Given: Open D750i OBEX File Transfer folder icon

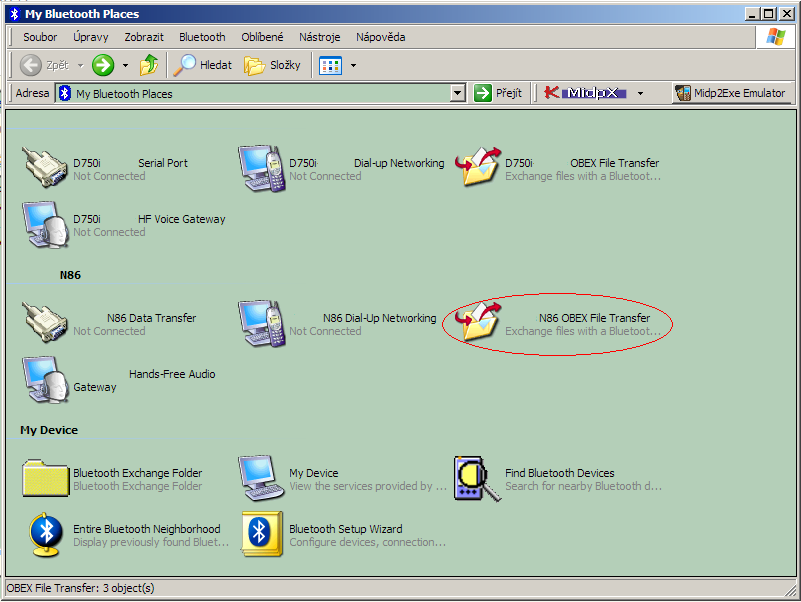Looking at the screenshot, I should point(478,167).
